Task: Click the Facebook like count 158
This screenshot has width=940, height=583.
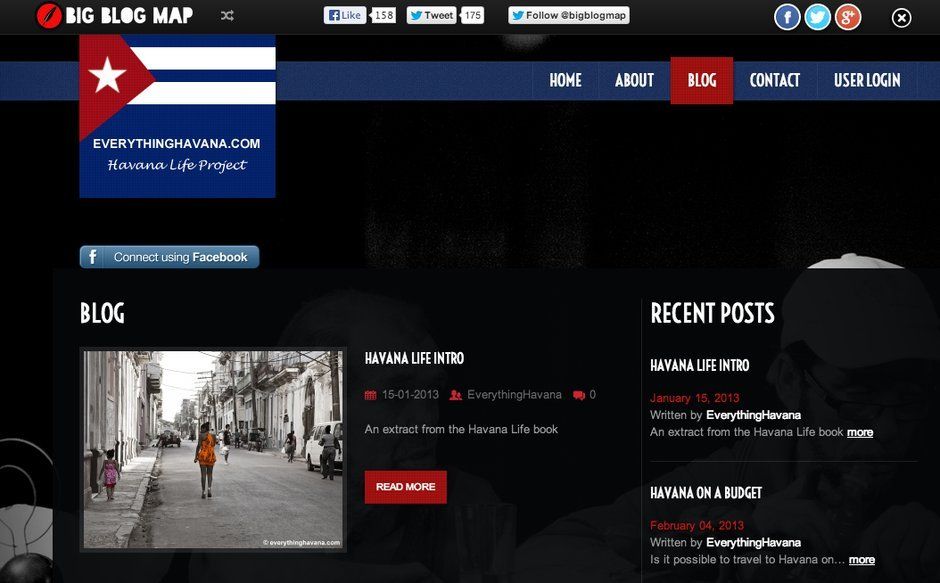Action: (x=384, y=16)
